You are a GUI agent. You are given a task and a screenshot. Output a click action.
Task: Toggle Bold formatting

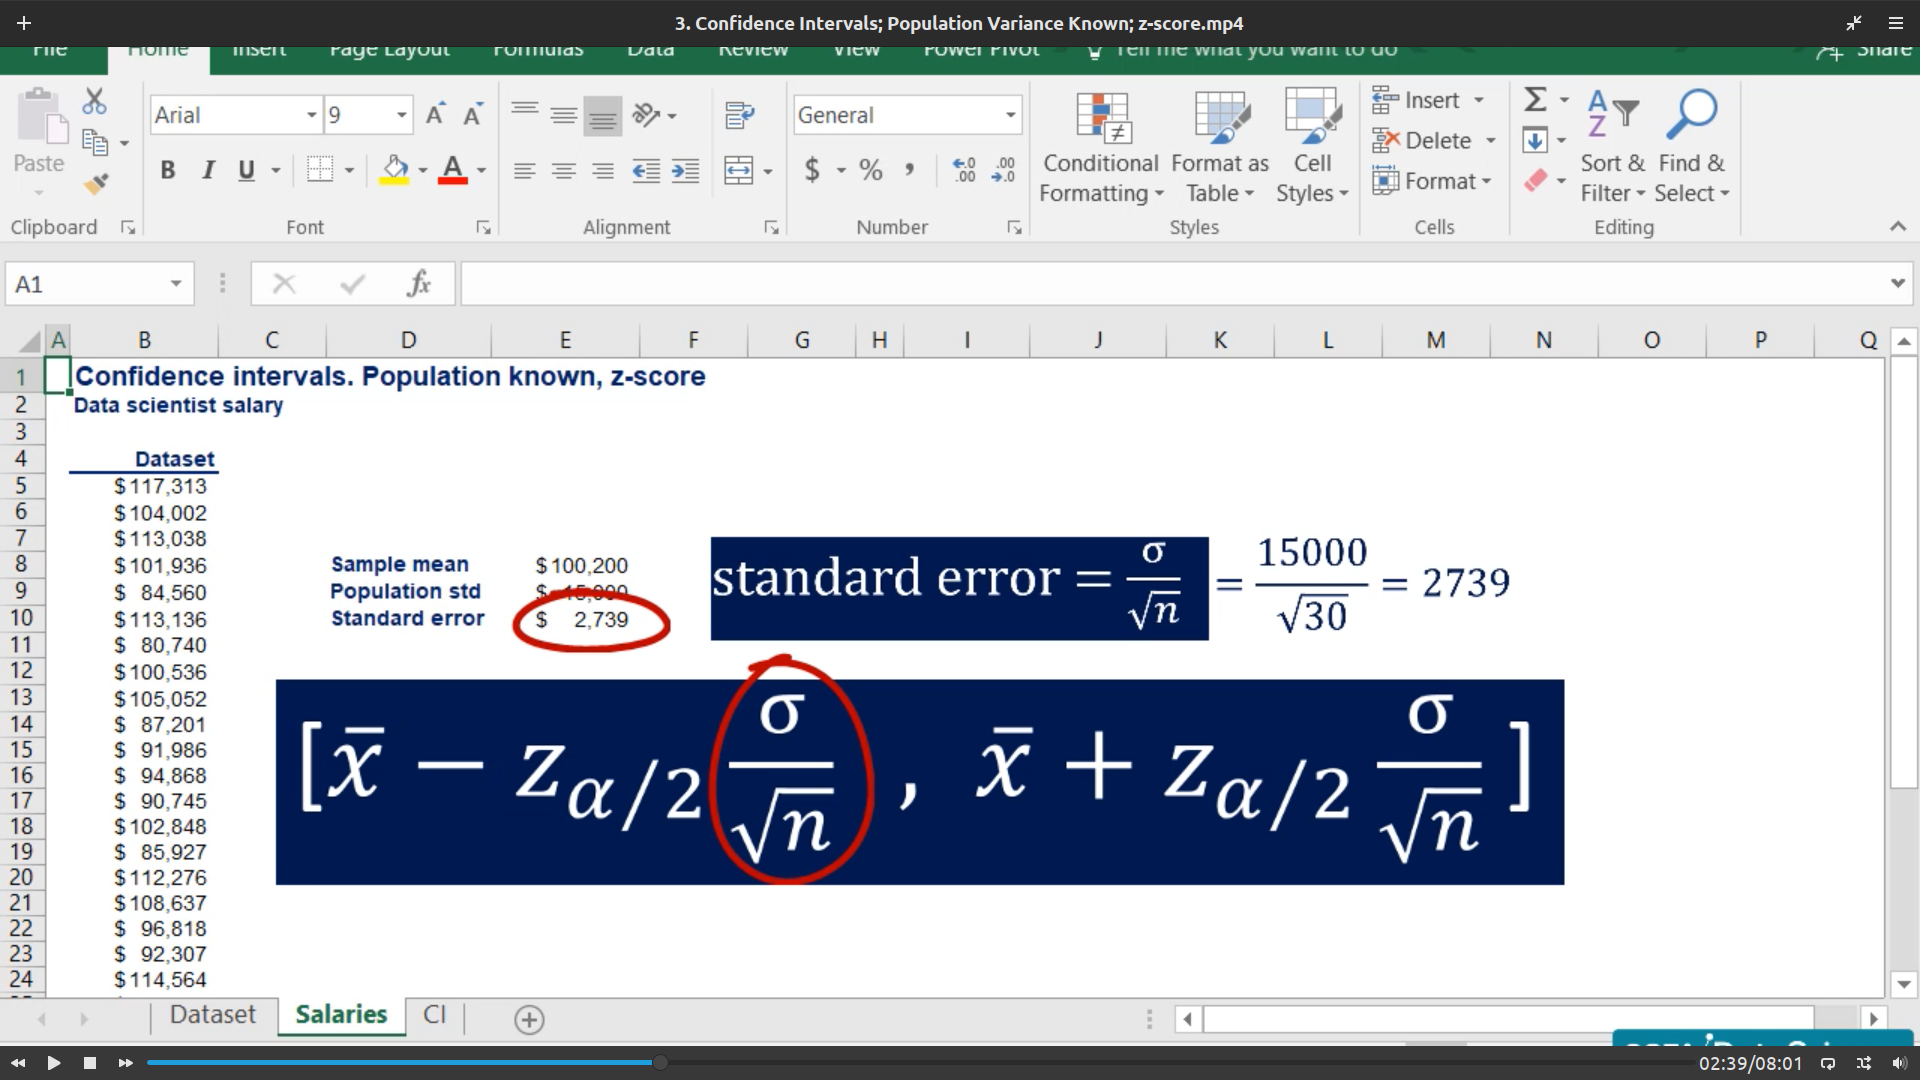[x=168, y=170]
